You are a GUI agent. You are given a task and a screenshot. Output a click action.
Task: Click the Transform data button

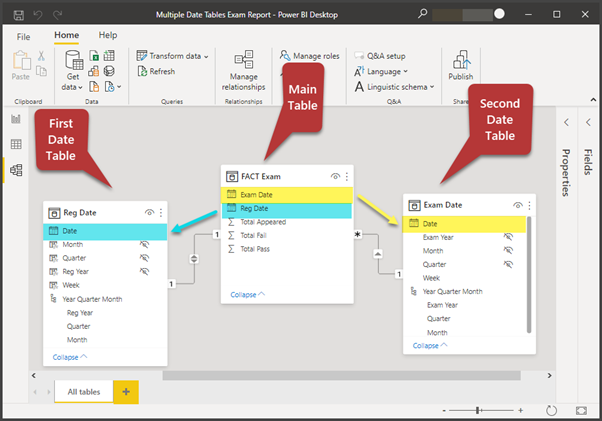tap(172, 56)
